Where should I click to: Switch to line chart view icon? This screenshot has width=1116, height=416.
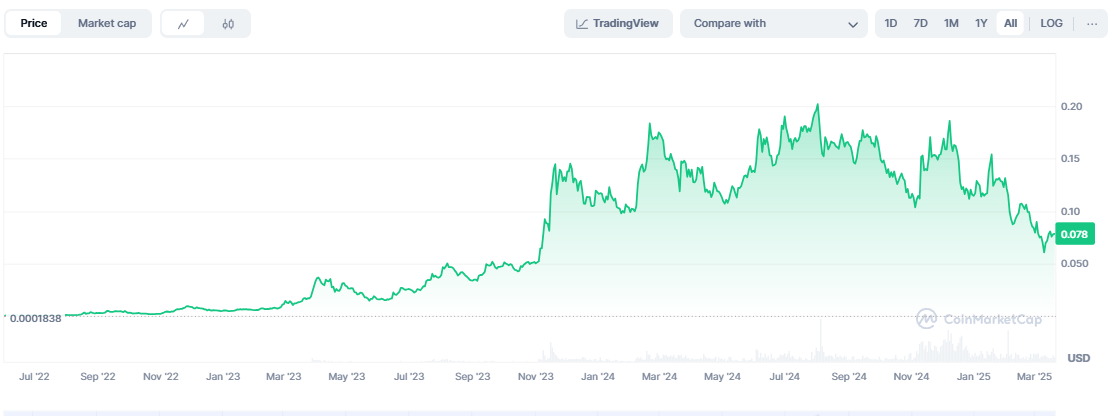tap(183, 23)
